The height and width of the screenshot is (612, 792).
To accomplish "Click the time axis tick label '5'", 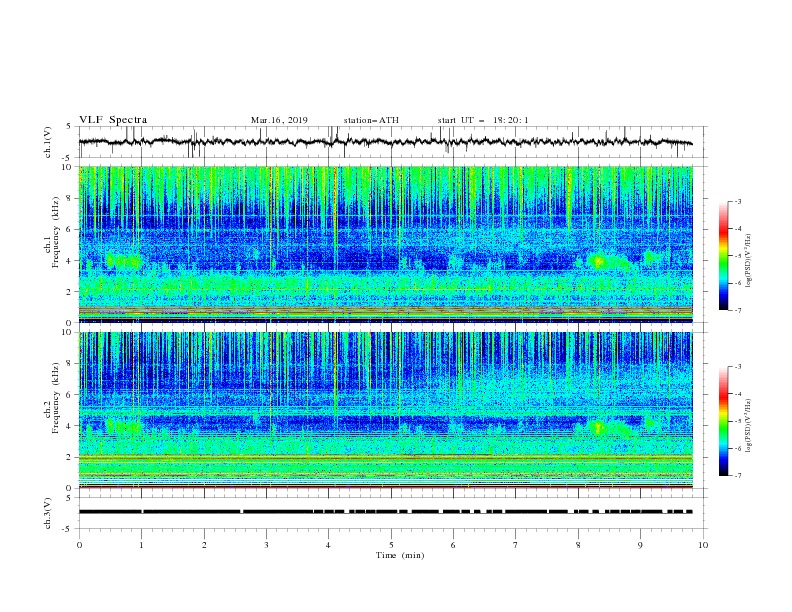I will tap(391, 545).
